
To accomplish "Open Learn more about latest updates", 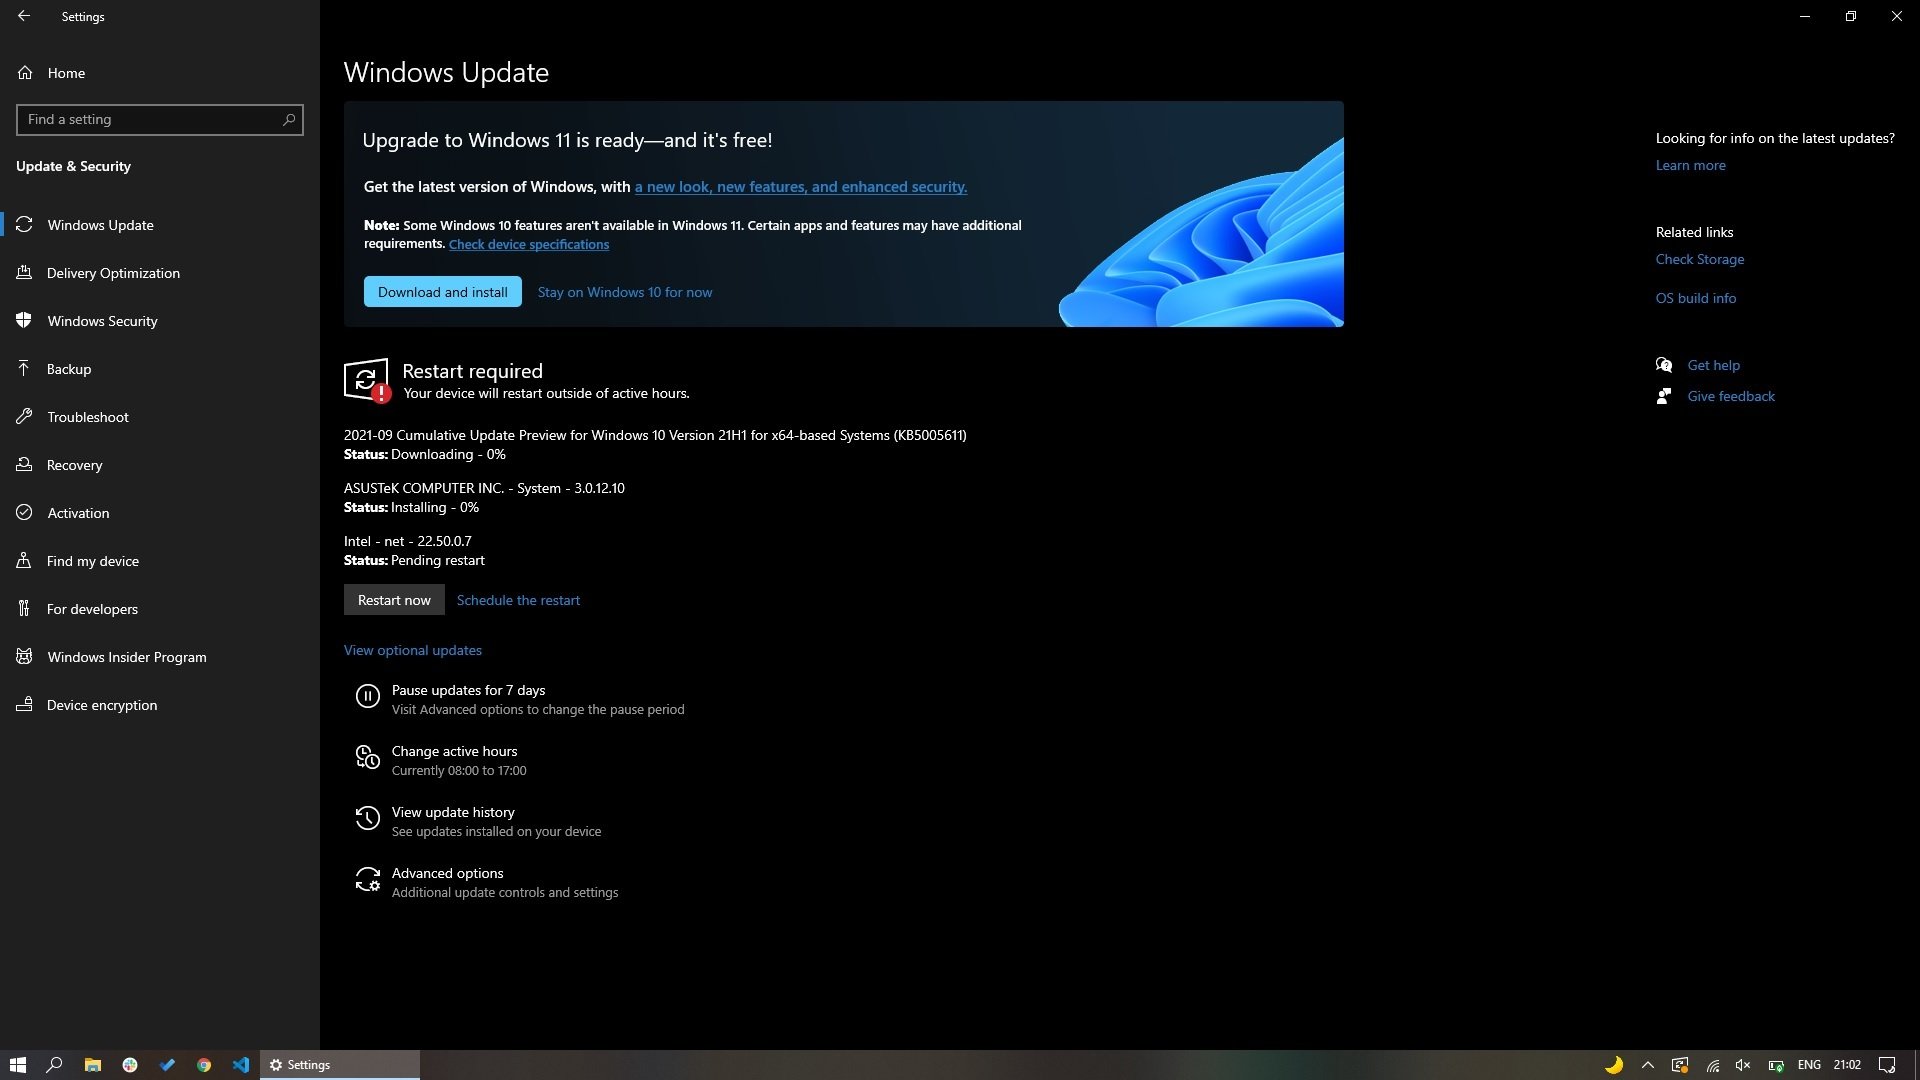I will point(1690,166).
